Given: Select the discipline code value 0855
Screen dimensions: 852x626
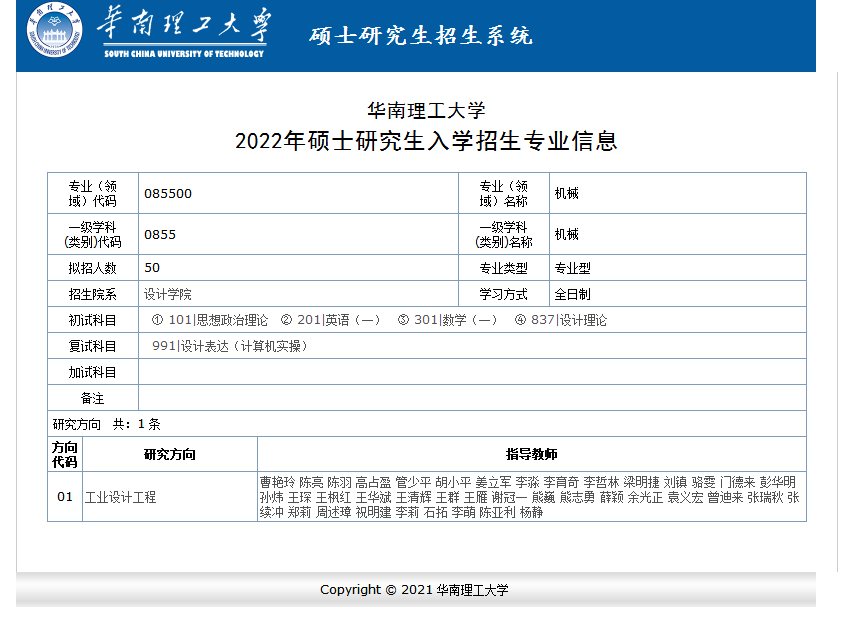Looking at the screenshot, I should (160, 235).
